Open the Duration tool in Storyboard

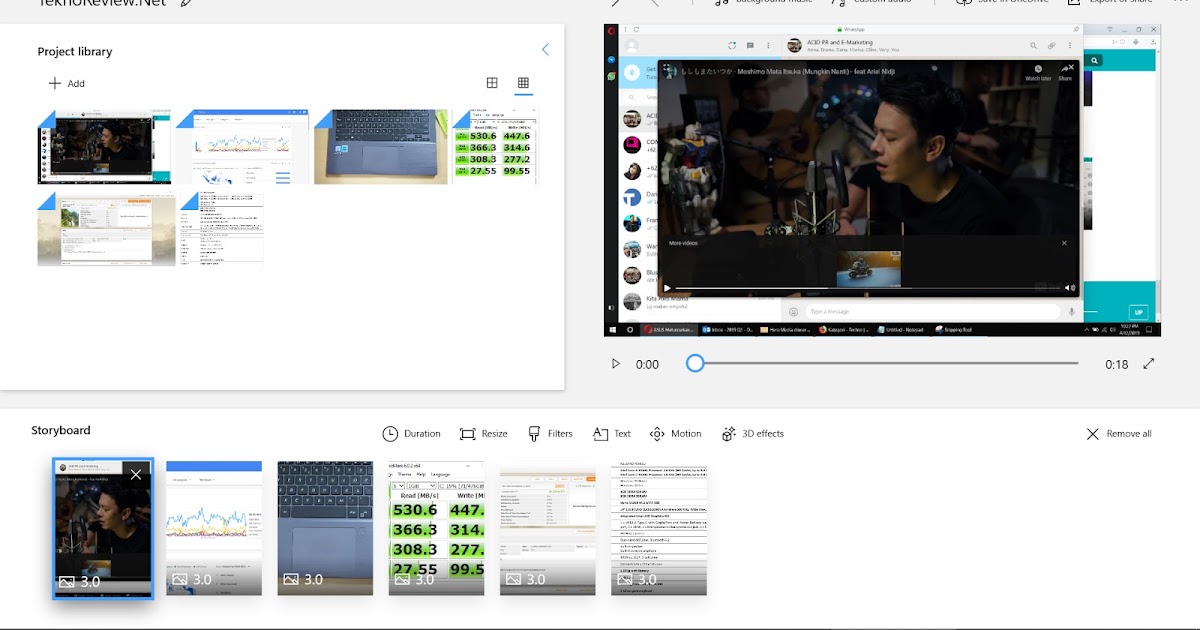pos(411,434)
